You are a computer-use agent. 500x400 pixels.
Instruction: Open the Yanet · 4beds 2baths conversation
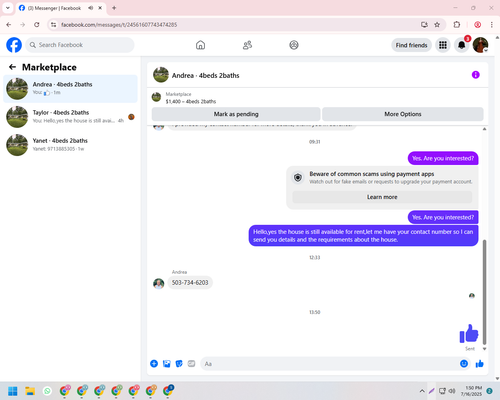pyautogui.click(x=70, y=145)
